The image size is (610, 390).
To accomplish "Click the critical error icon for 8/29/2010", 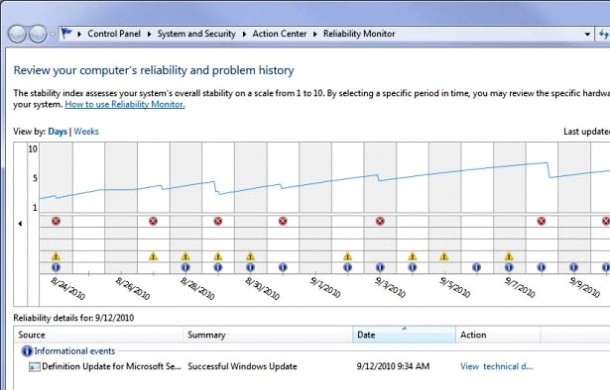I will 218,221.
